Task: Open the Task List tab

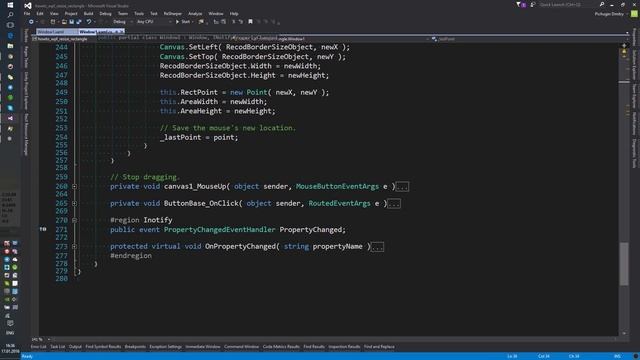Action: click(x=58, y=347)
